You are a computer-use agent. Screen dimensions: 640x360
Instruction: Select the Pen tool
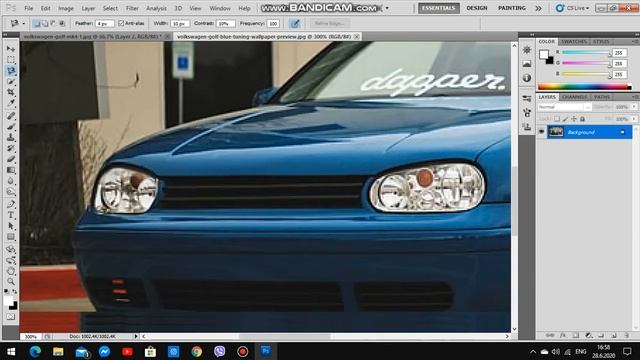point(11,204)
